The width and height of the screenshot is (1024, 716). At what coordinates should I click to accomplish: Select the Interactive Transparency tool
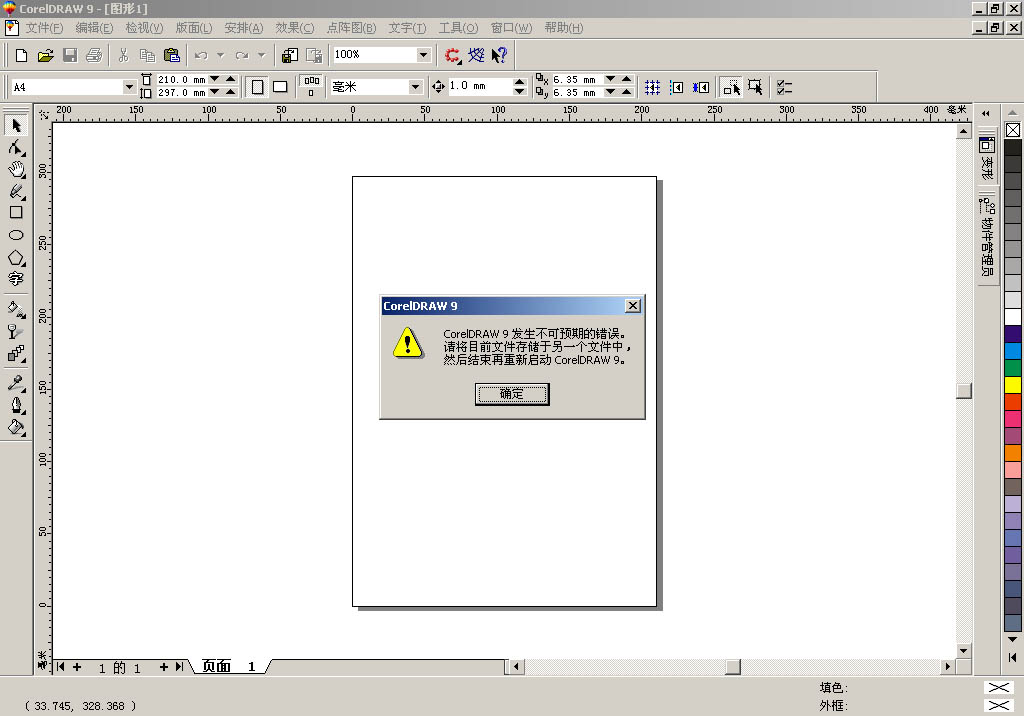point(16,331)
